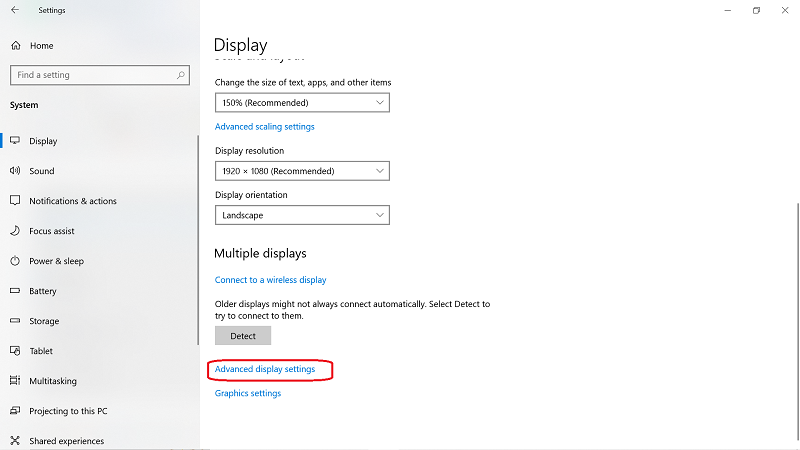Click the Home icon in the sidebar

[15, 46]
